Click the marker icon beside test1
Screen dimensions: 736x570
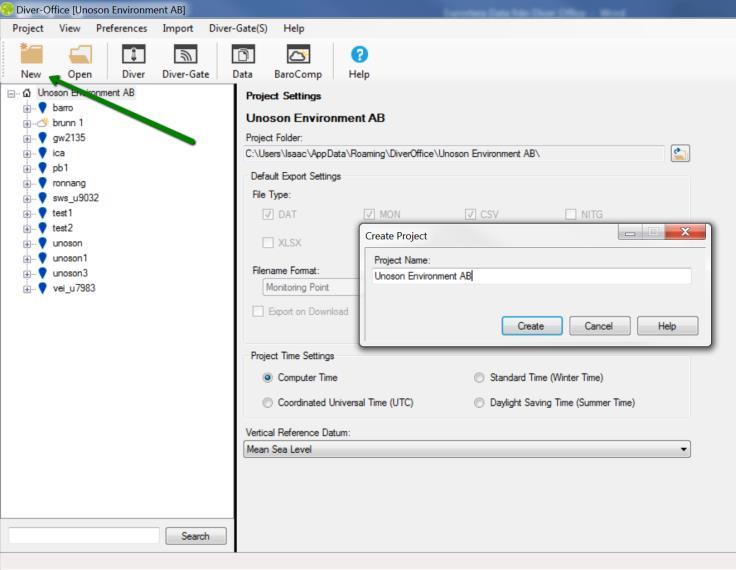pos(43,213)
